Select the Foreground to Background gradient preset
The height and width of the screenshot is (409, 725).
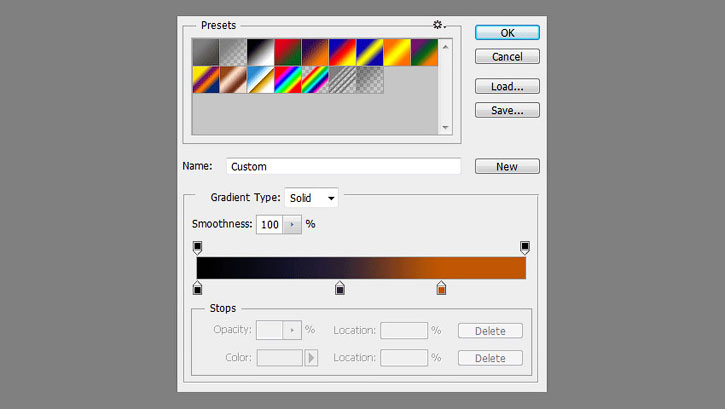point(206,52)
